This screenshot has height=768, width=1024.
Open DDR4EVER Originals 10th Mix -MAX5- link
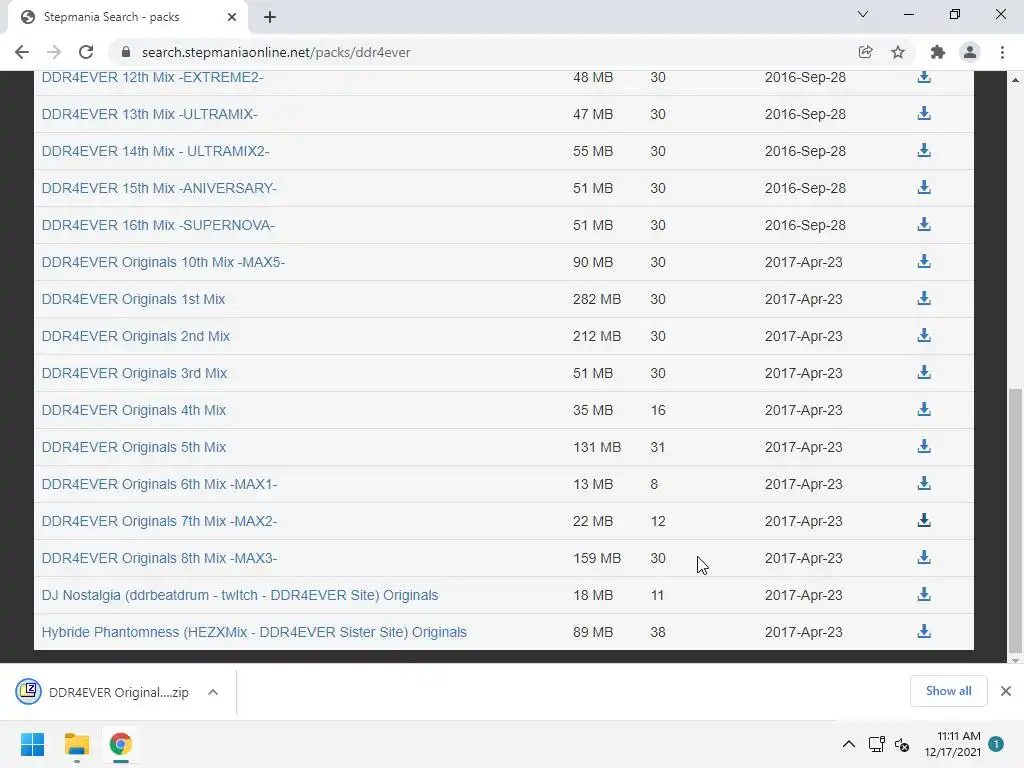(163, 262)
